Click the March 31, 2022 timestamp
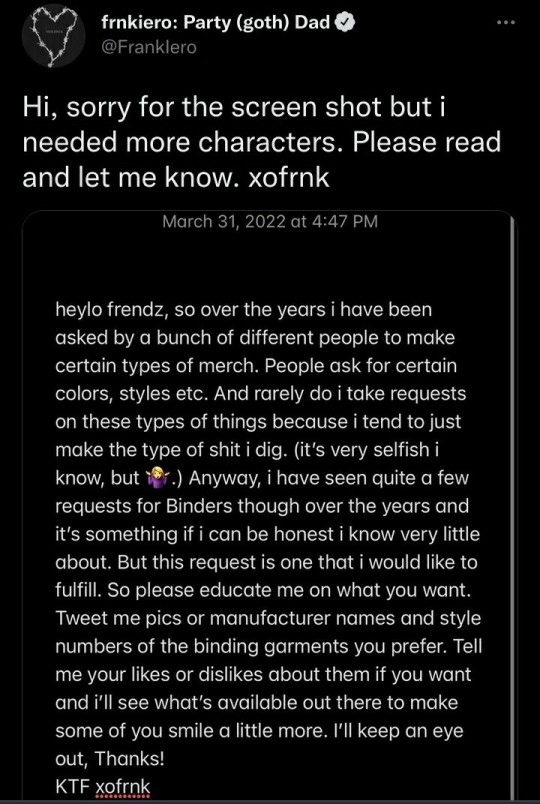540x804 pixels. [x=270, y=222]
